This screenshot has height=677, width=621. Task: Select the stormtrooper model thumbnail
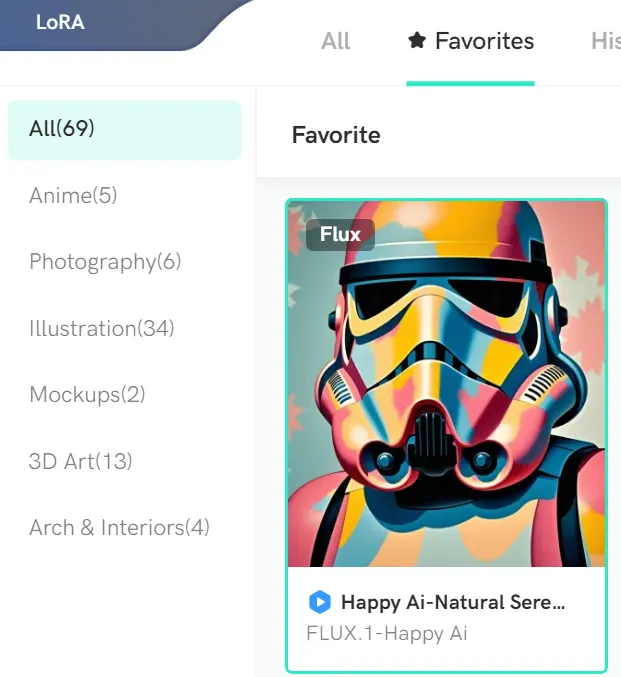[447, 384]
